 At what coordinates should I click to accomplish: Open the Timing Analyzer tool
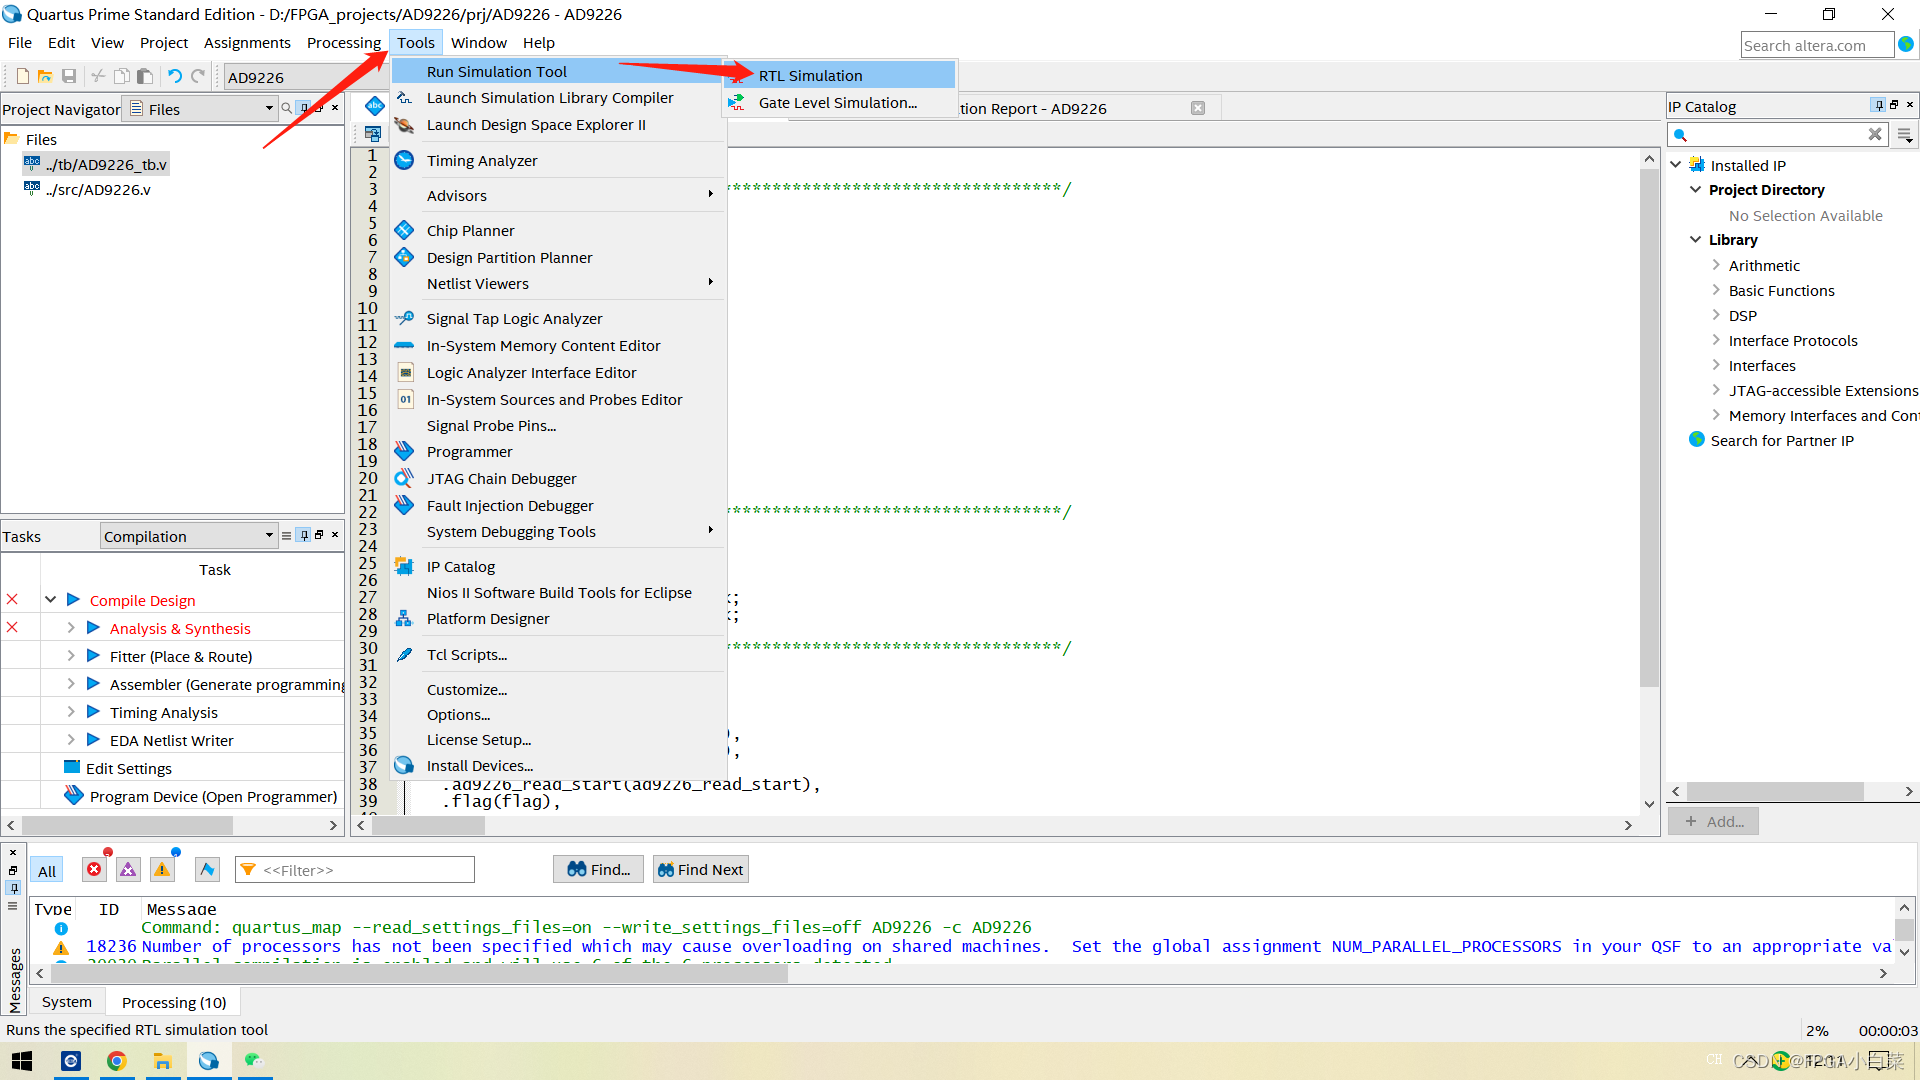pyautogui.click(x=481, y=161)
